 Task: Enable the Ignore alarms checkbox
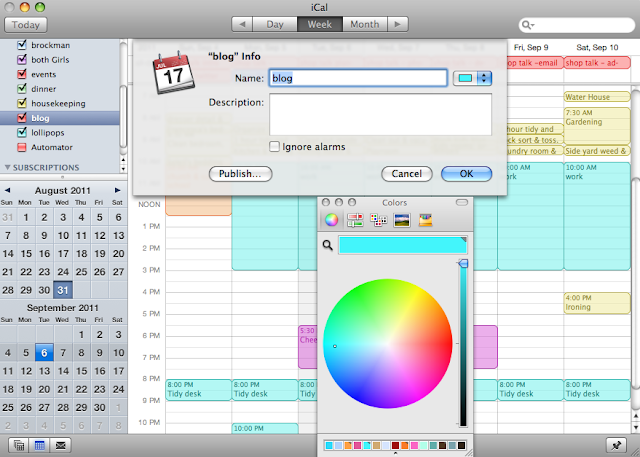coord(275,146)
